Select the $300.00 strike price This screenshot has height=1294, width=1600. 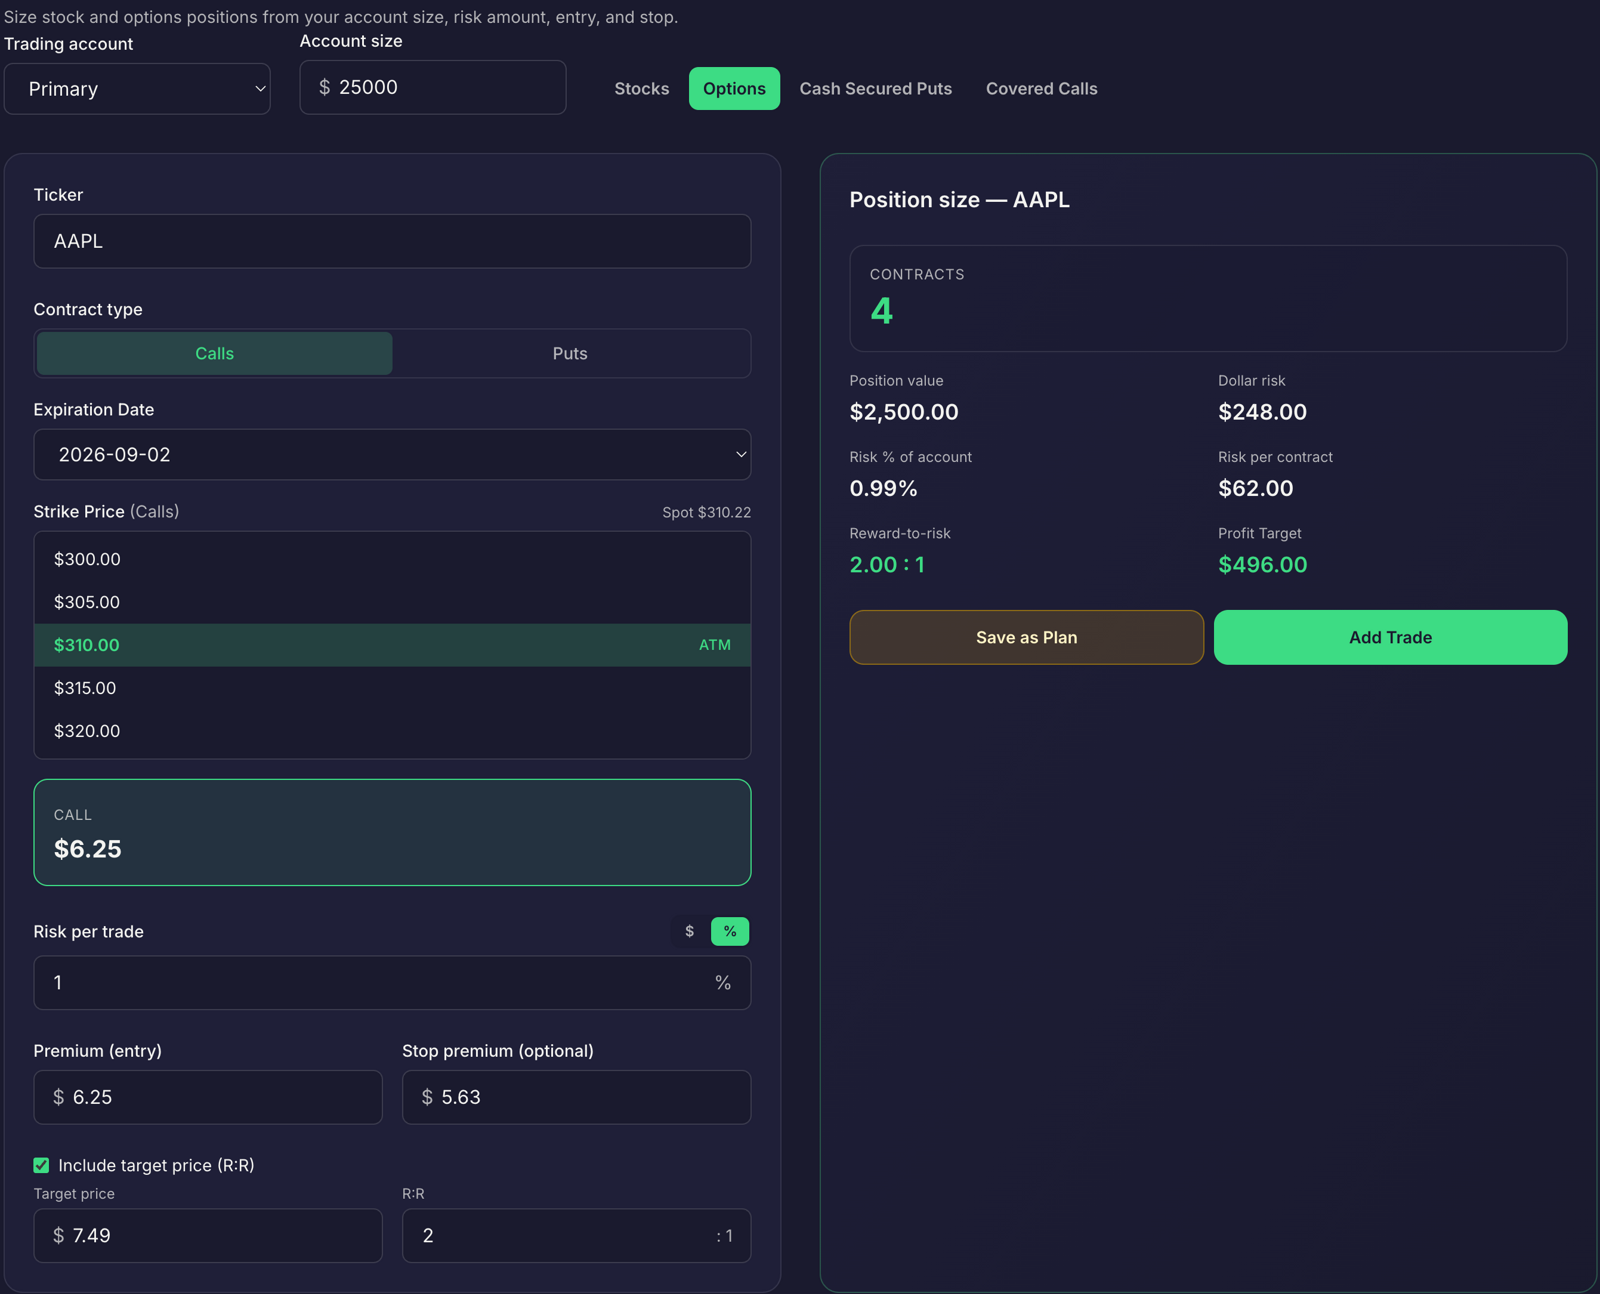pyautogui.click(x=392, y=559)
